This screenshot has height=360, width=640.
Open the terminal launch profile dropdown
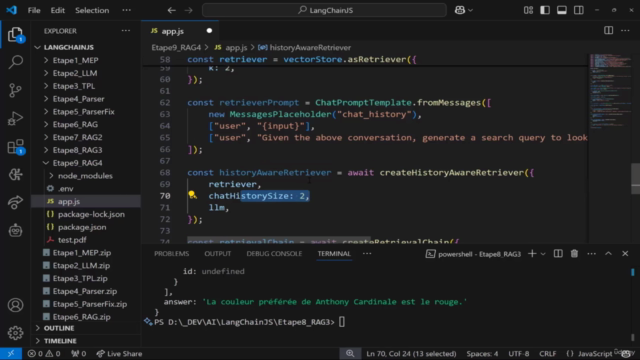pos(543,254)
